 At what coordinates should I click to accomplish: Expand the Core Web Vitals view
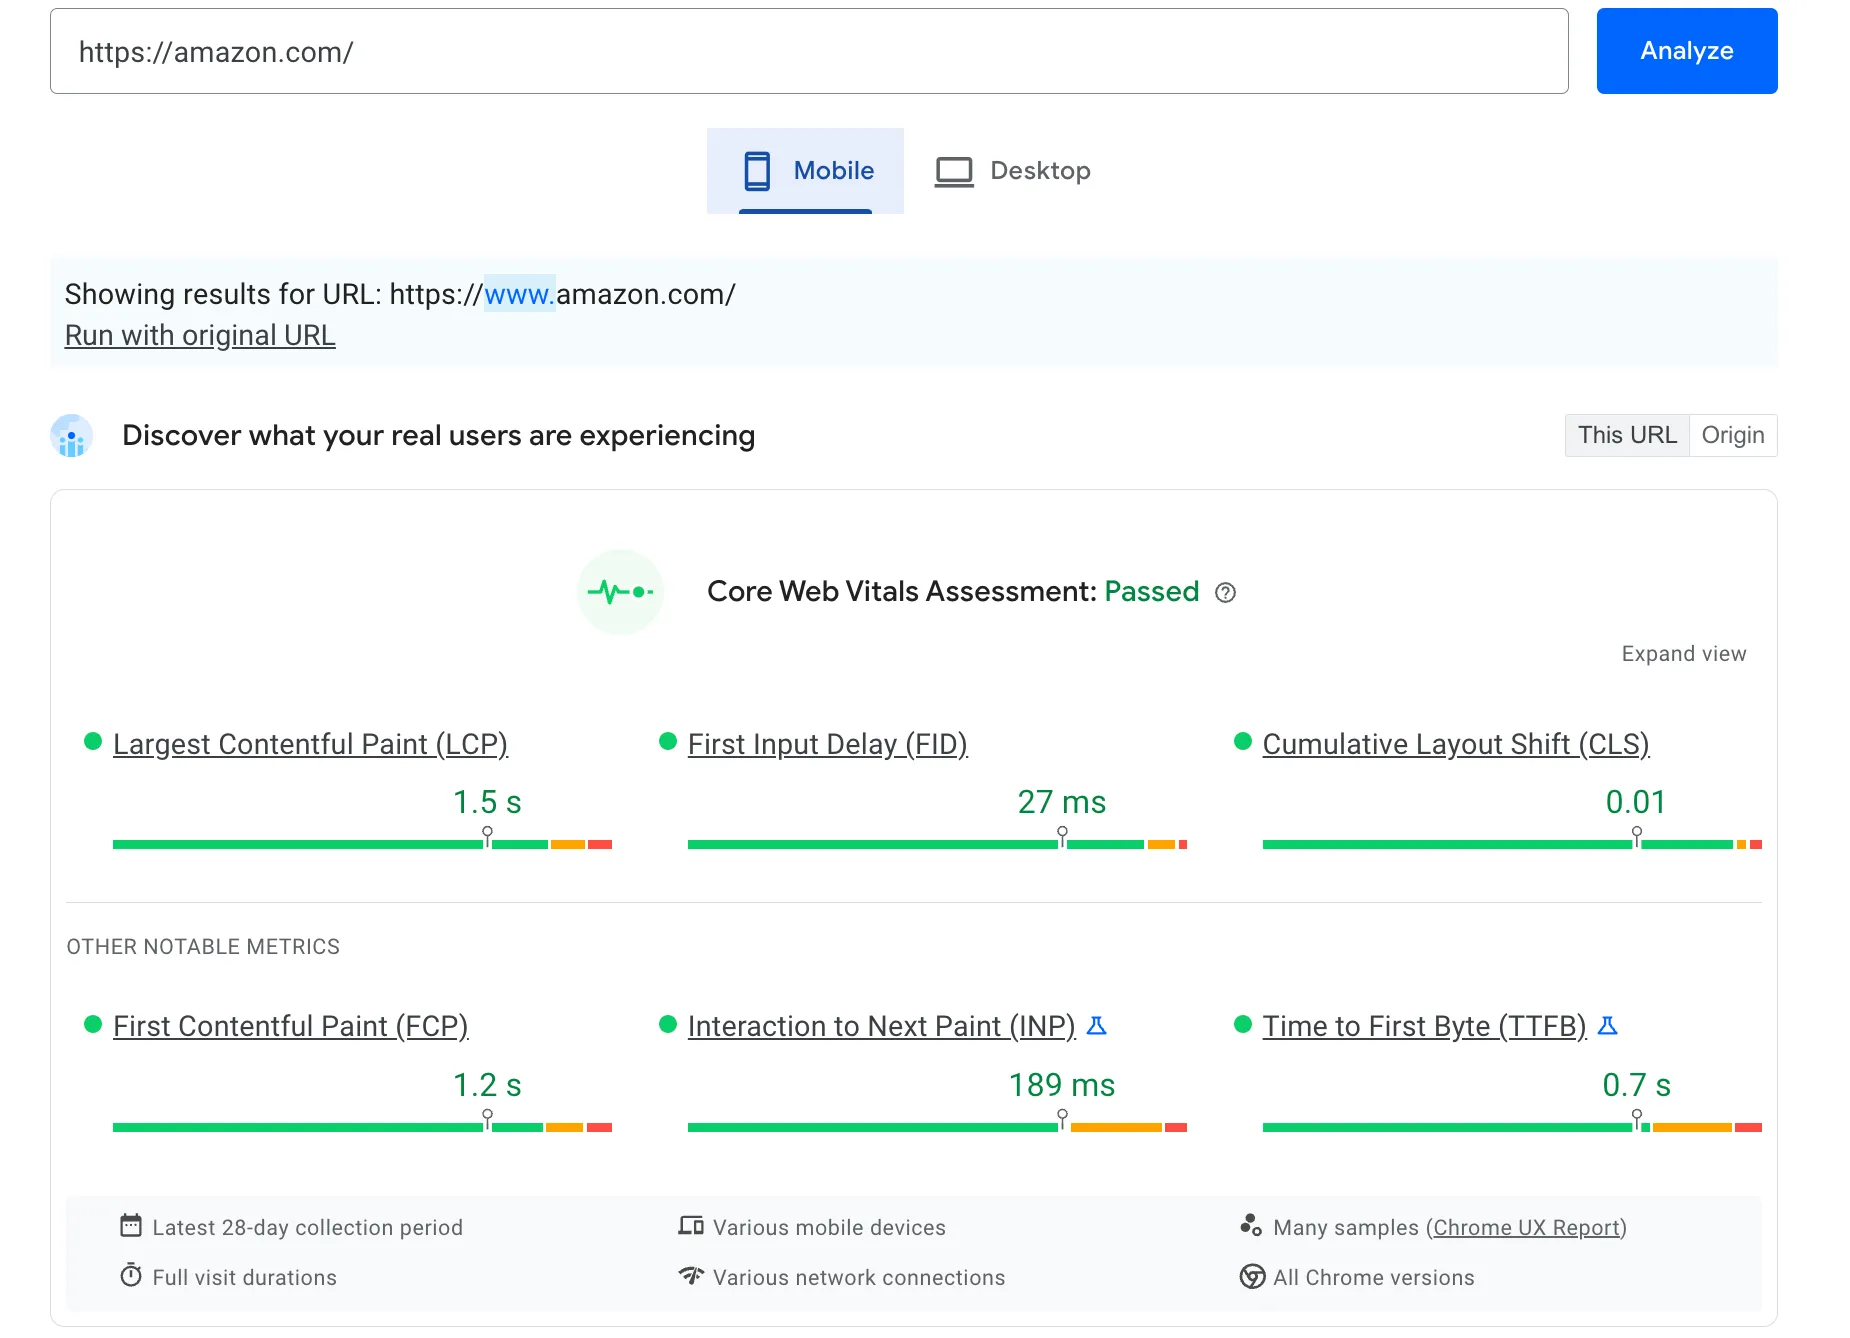[1683, 653]
